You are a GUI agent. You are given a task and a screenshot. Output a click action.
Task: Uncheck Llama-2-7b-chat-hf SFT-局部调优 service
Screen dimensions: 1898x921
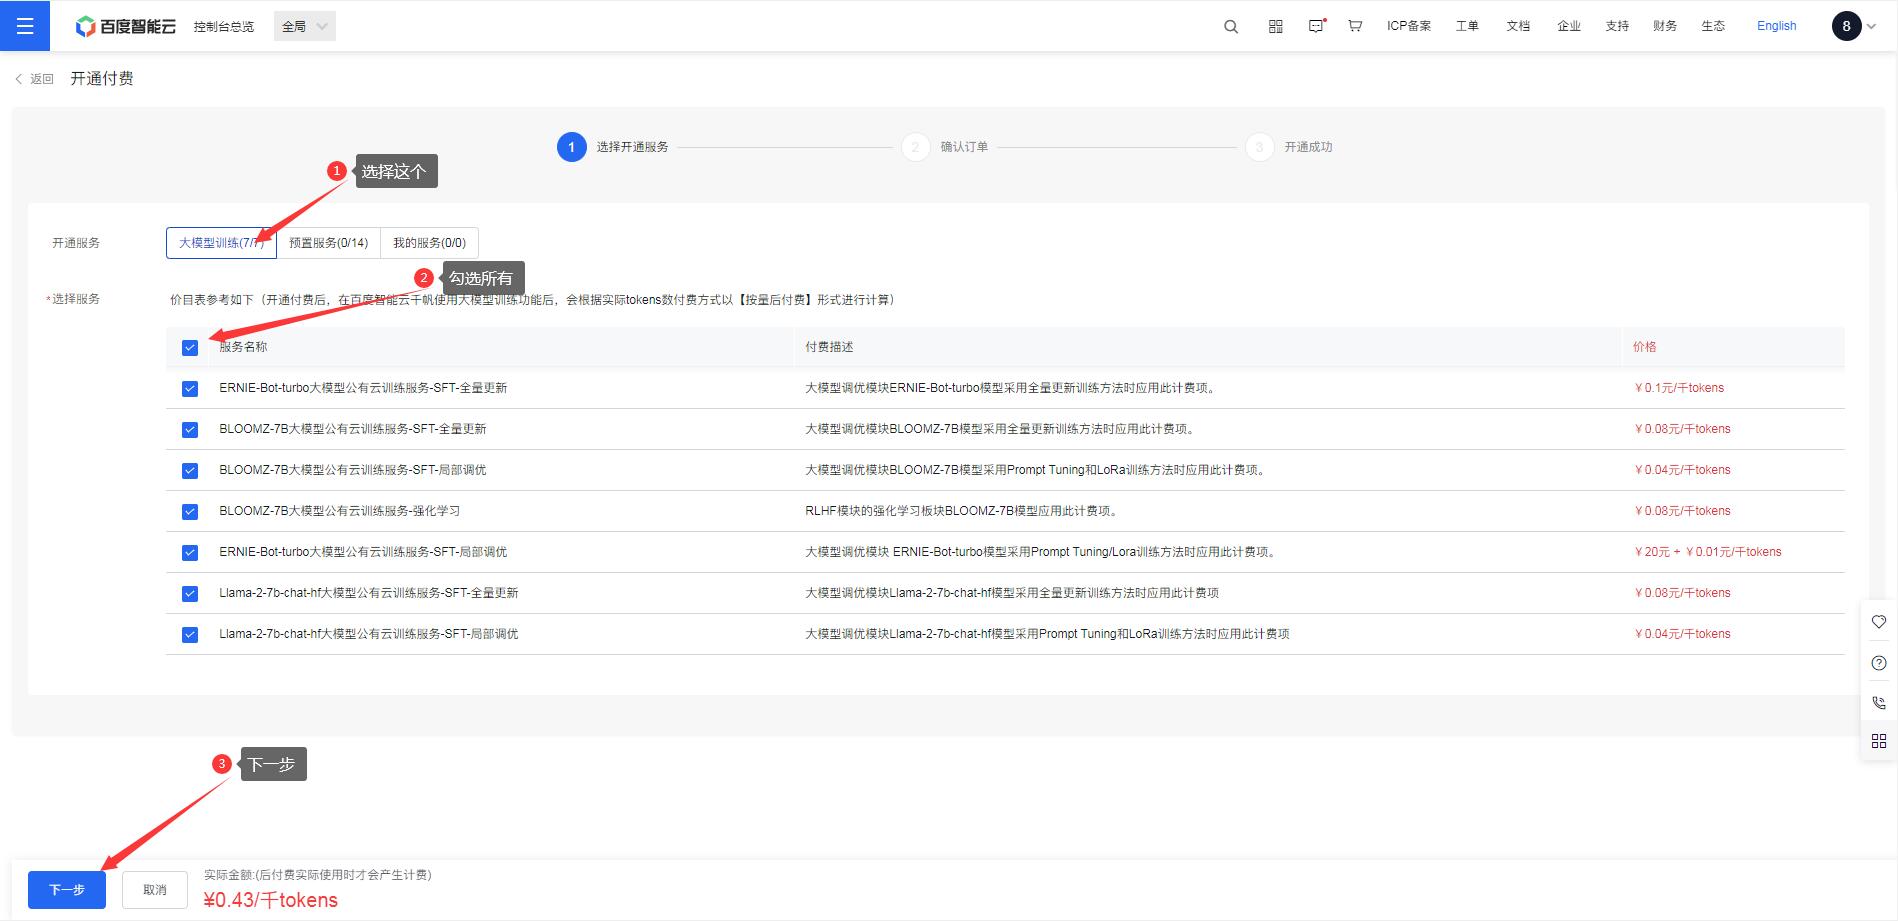[190, 635]
